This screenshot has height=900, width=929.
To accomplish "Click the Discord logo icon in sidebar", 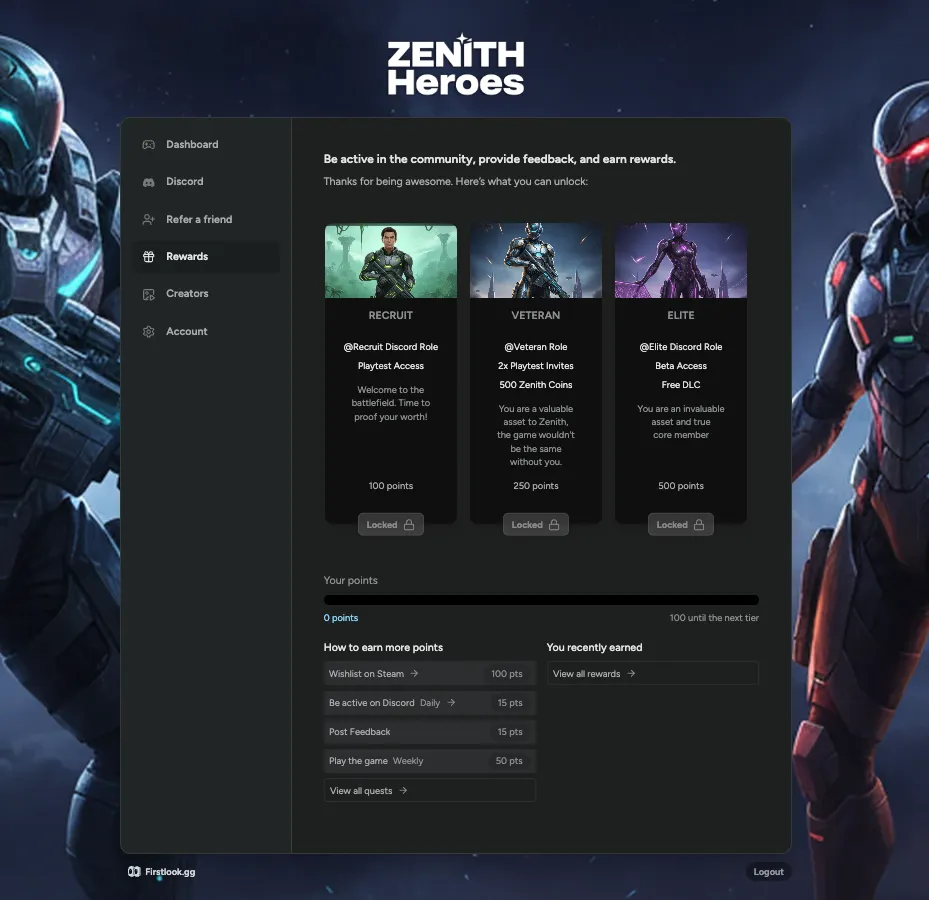I will click(x=148, y=182).
